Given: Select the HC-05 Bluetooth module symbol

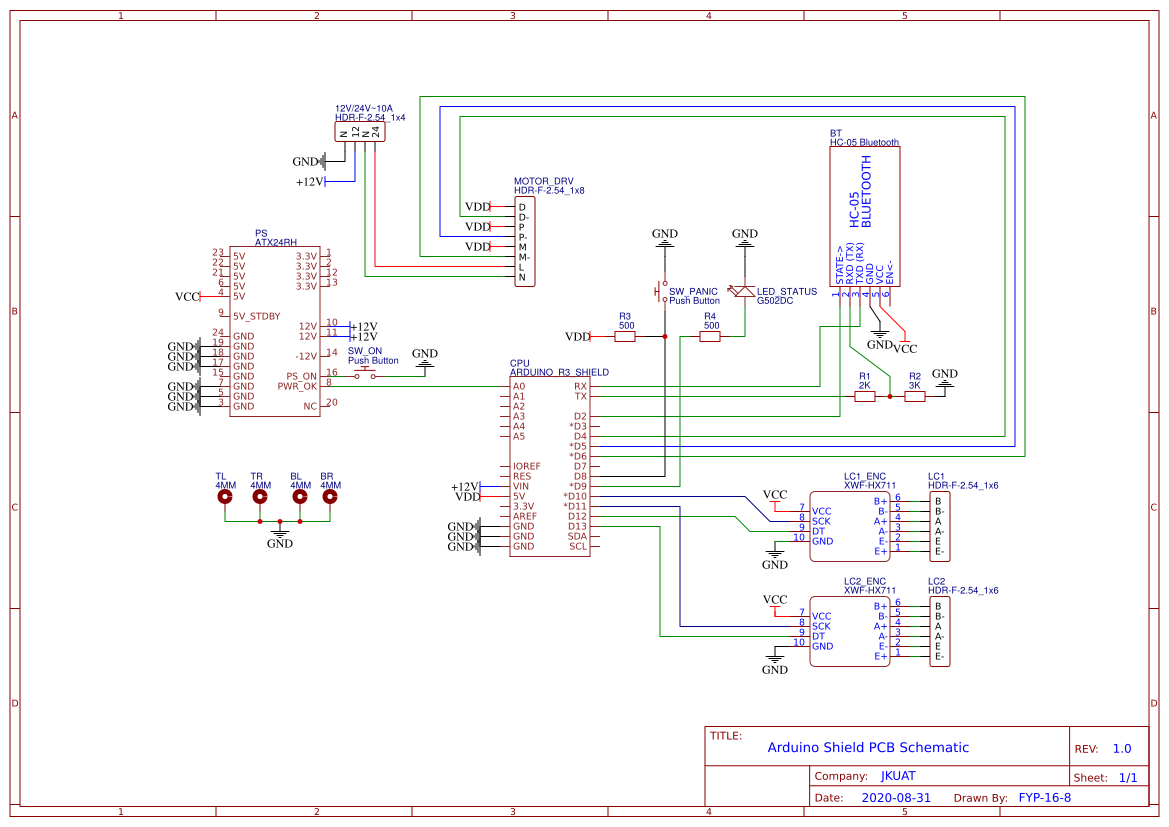Looking at the screenshot, I should tap(865, 215).
